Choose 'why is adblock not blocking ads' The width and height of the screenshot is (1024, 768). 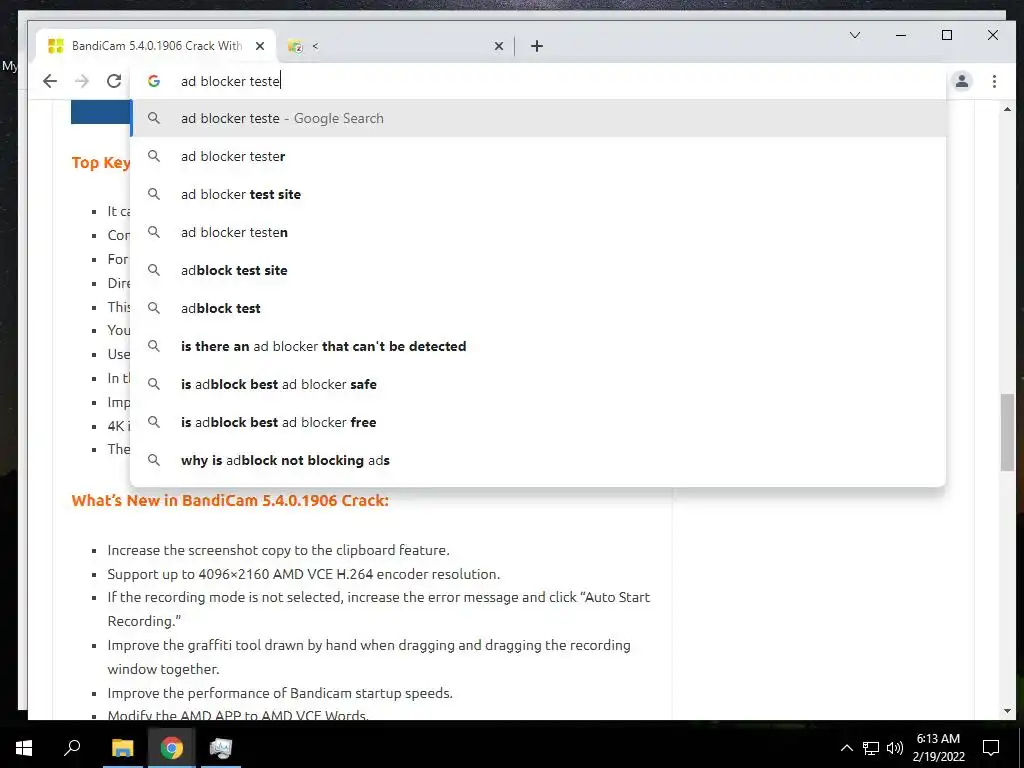[x=538, y=460]
